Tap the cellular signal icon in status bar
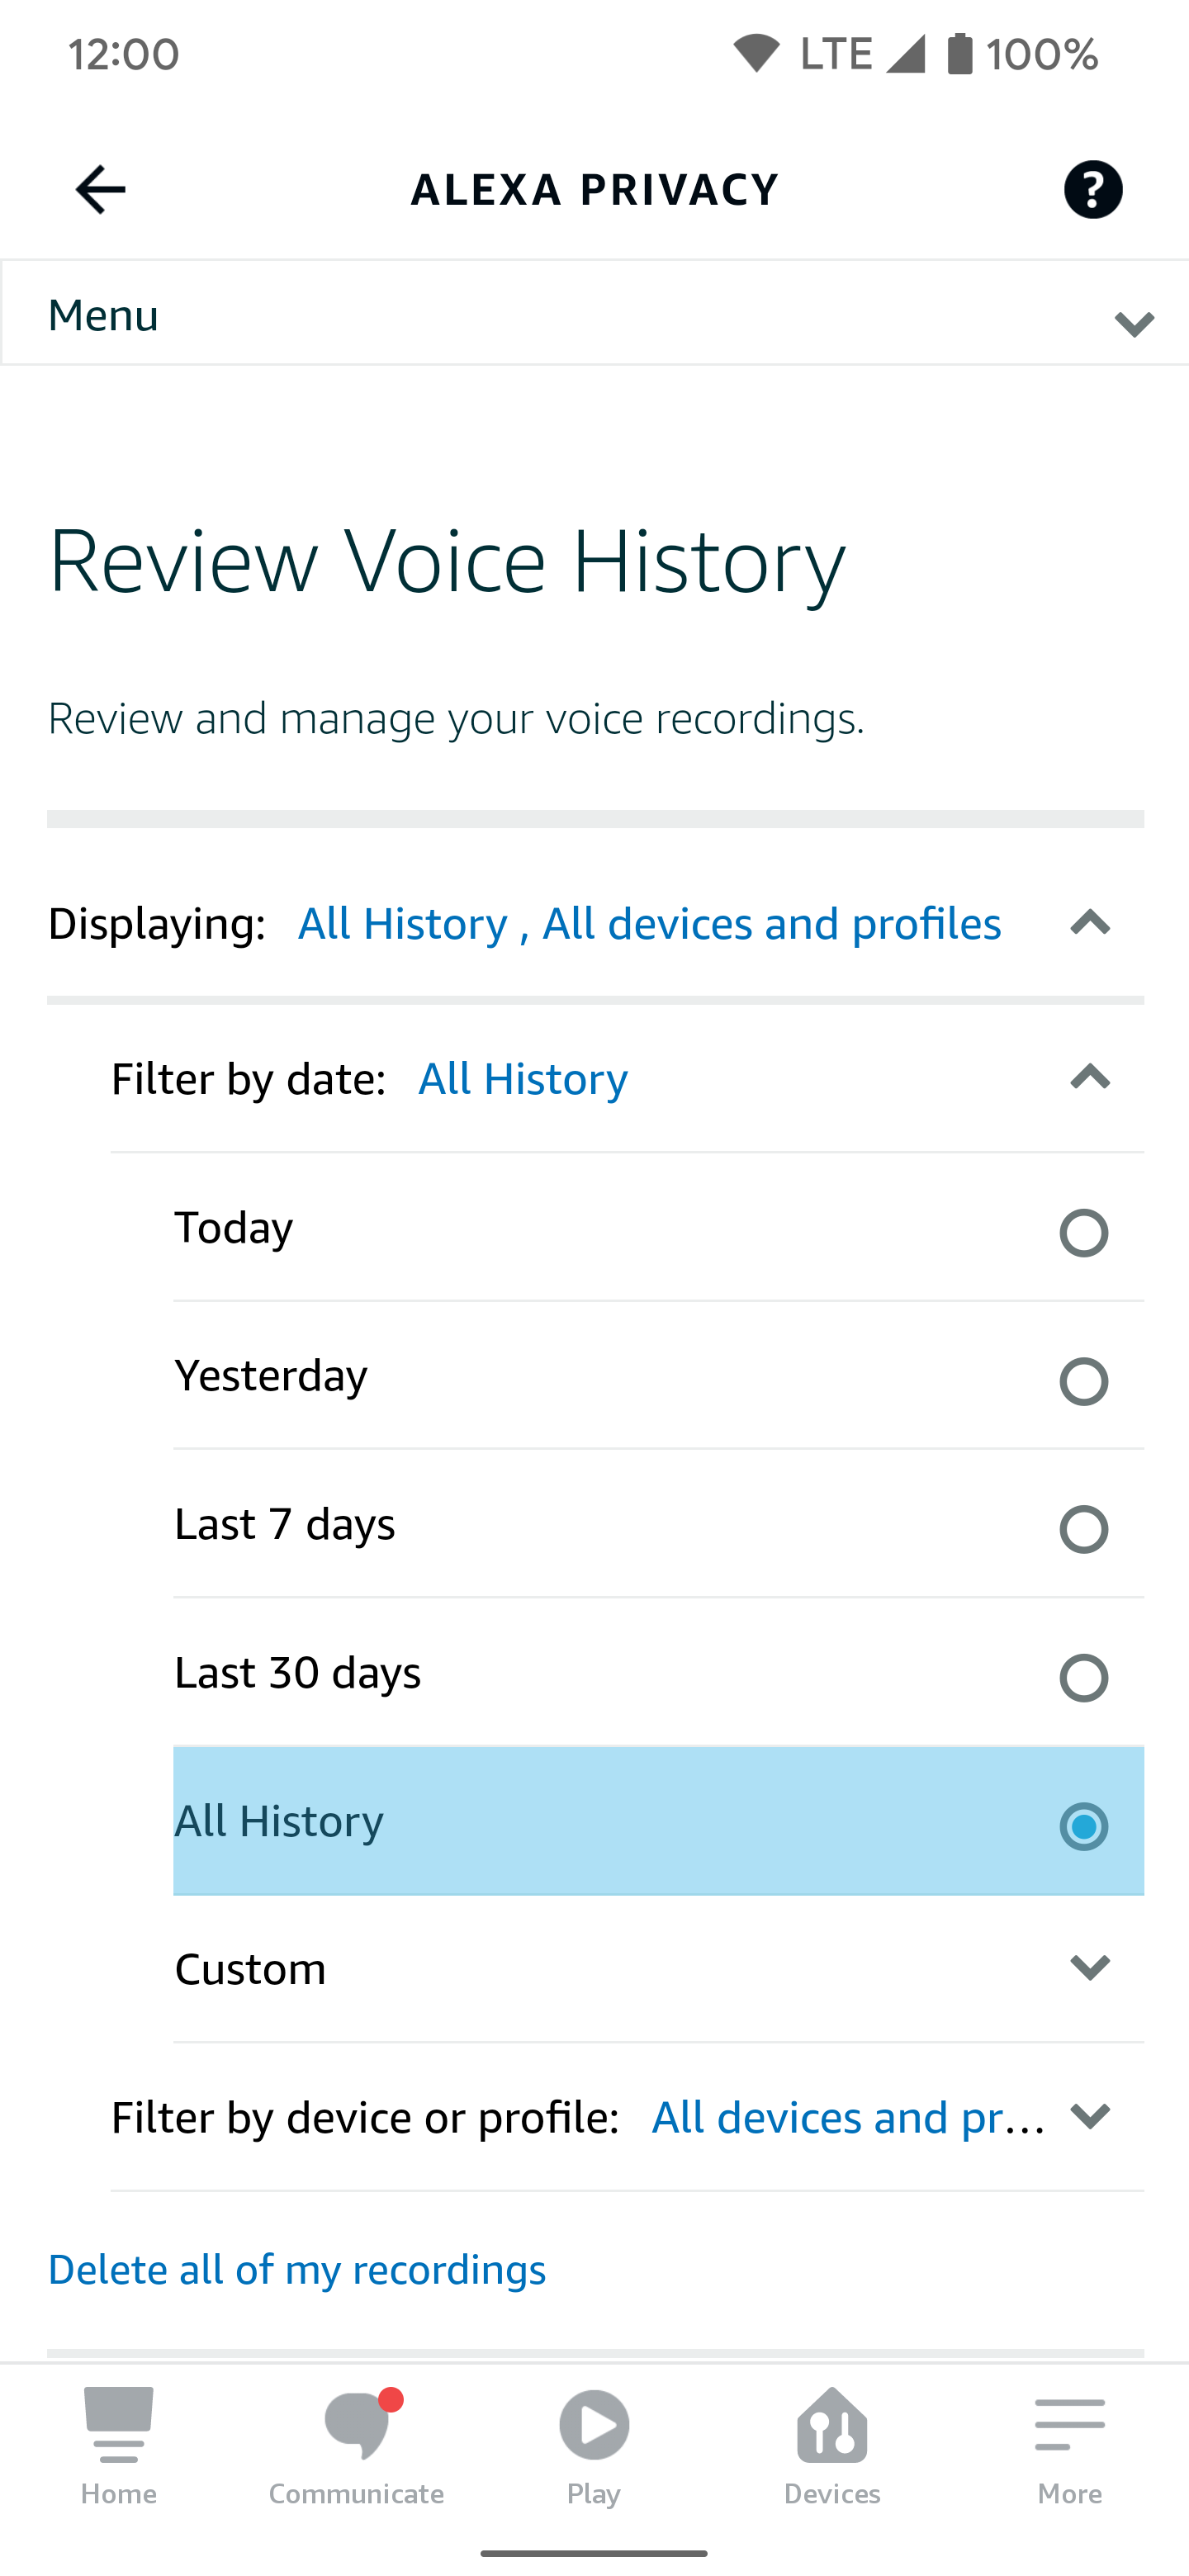The height and width of the screenshot is (2576, 1189). pos(905,53)
